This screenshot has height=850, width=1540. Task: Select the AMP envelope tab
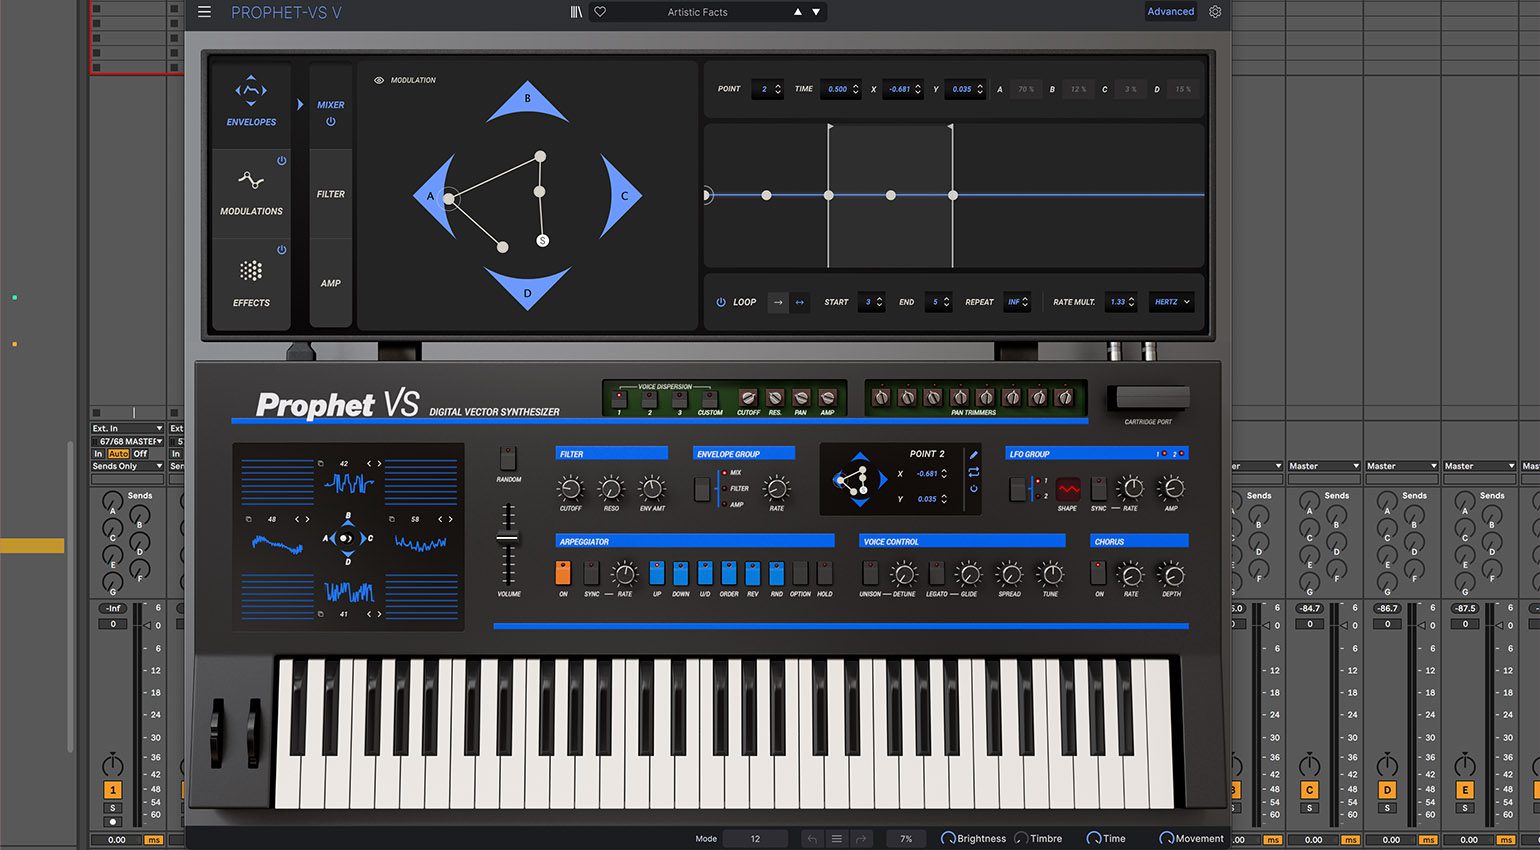click(x=331, y=283)
